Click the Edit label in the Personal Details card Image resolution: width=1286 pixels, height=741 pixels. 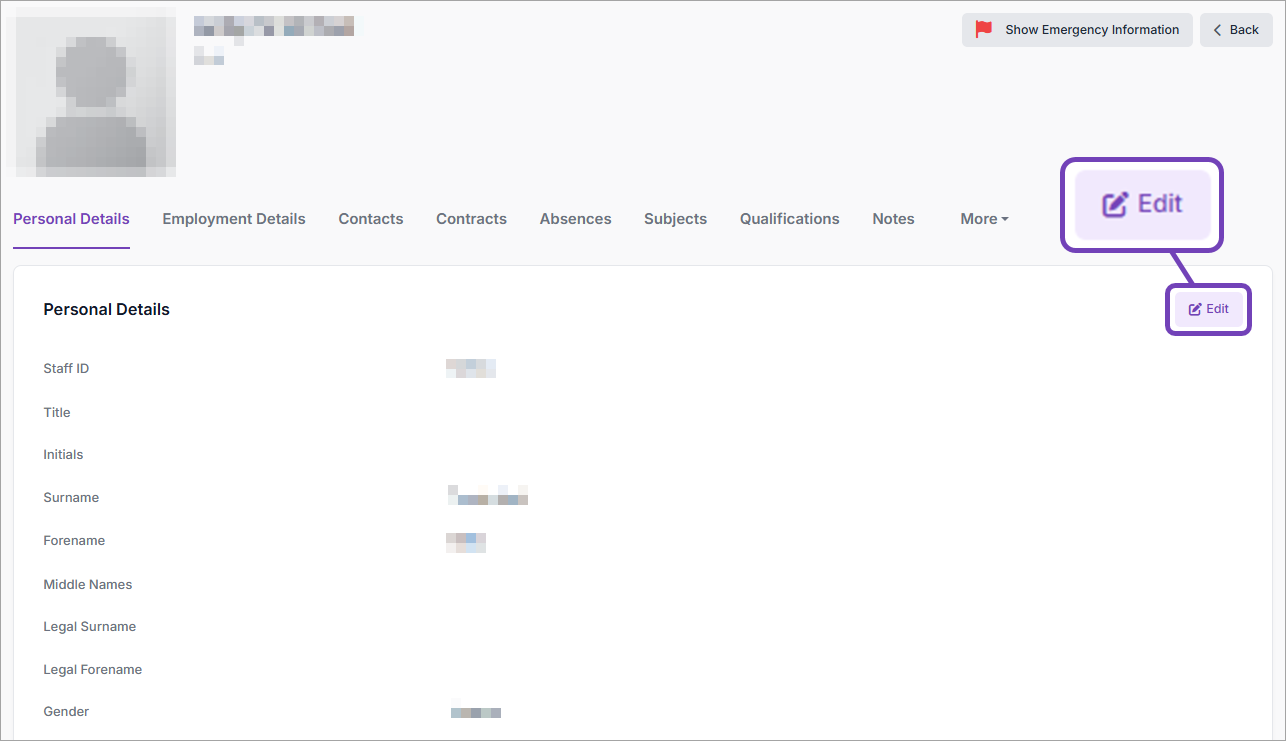[x=1217, y=310]
